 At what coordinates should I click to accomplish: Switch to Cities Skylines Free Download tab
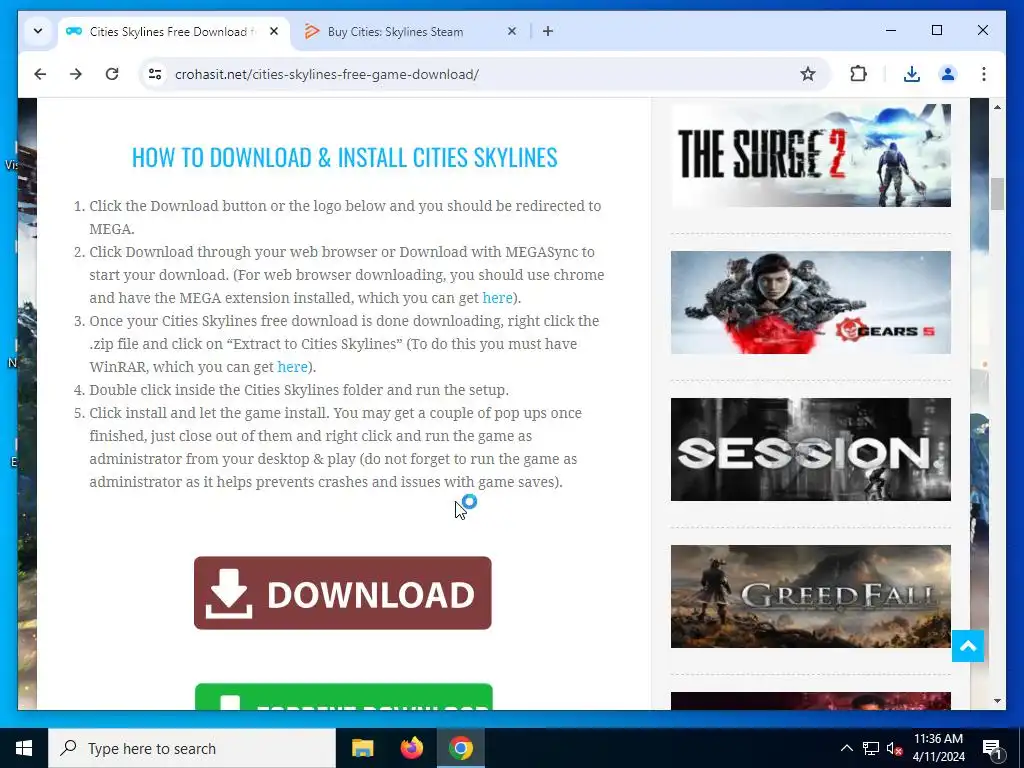[173, 31]
